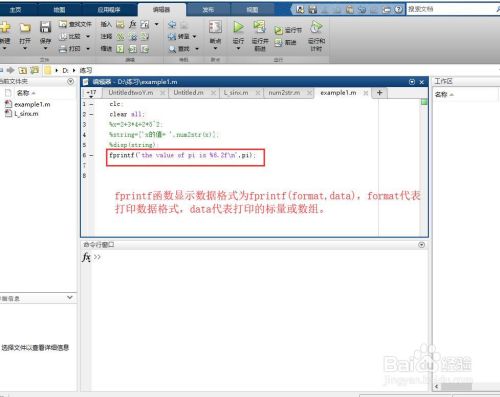Screen dimensions: 500x397
Task: Click the green Run (运行) play icon
Action: pos(238,27)
